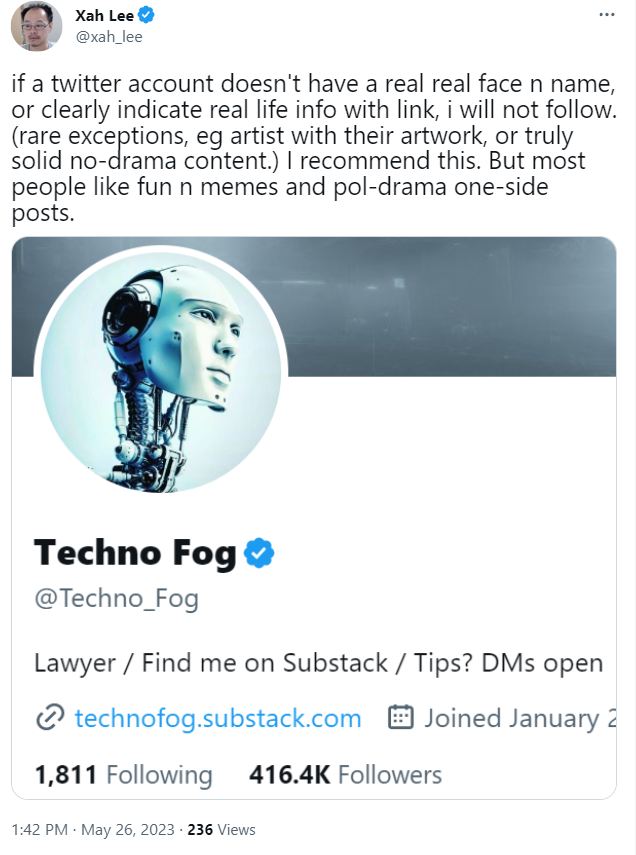
Task: Click the Techno Fog profile name
Action: [x=135, y=552]
